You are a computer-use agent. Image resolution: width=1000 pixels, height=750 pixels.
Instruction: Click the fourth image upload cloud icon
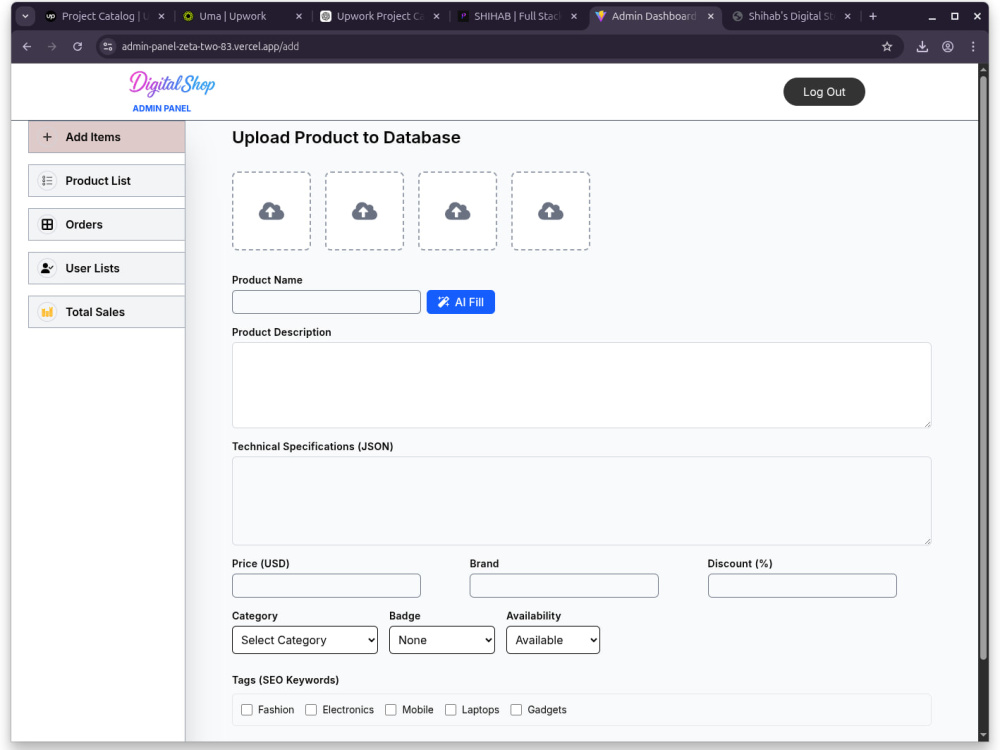tap(550, 211)
